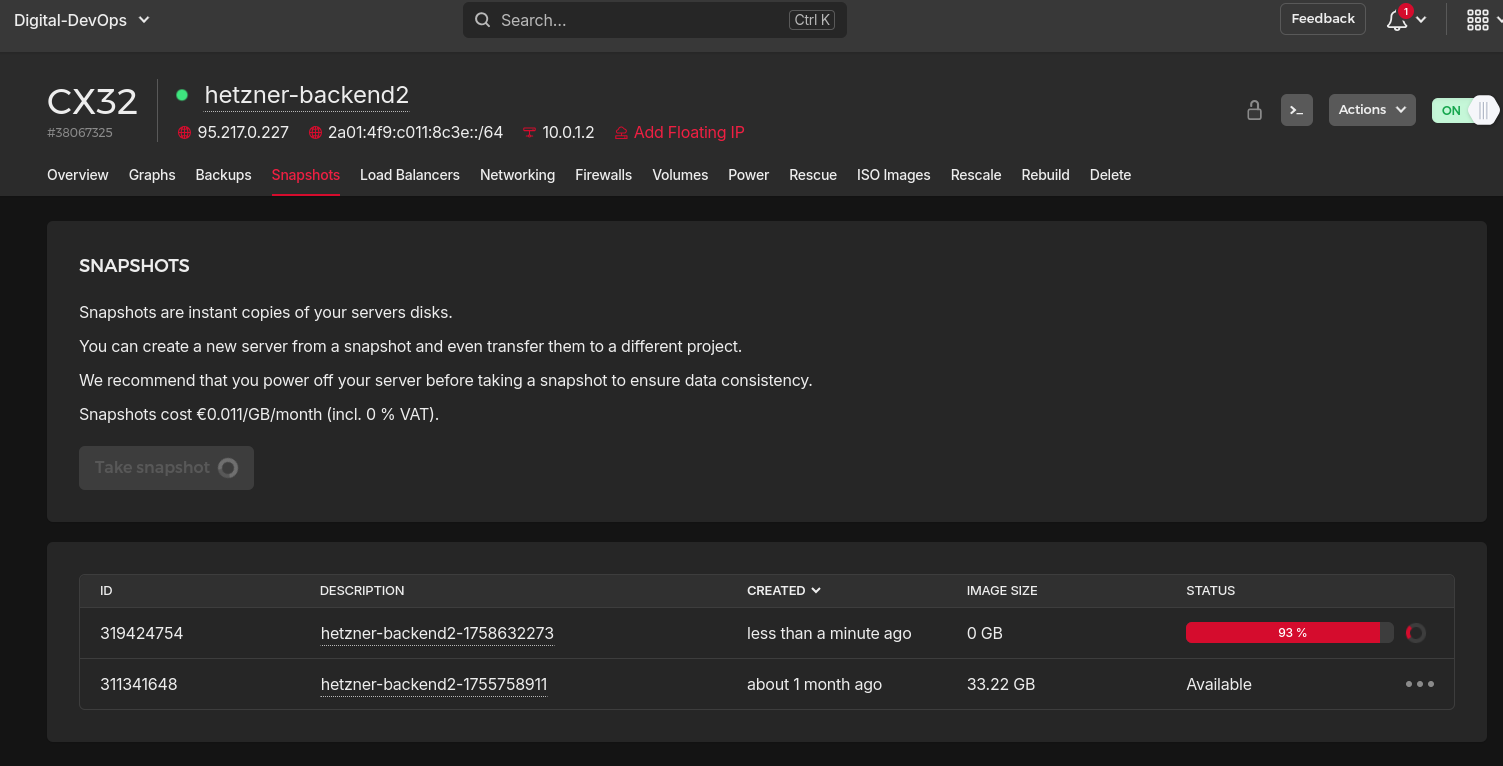Click the Add Floating IP link

(x=689, y=133)
